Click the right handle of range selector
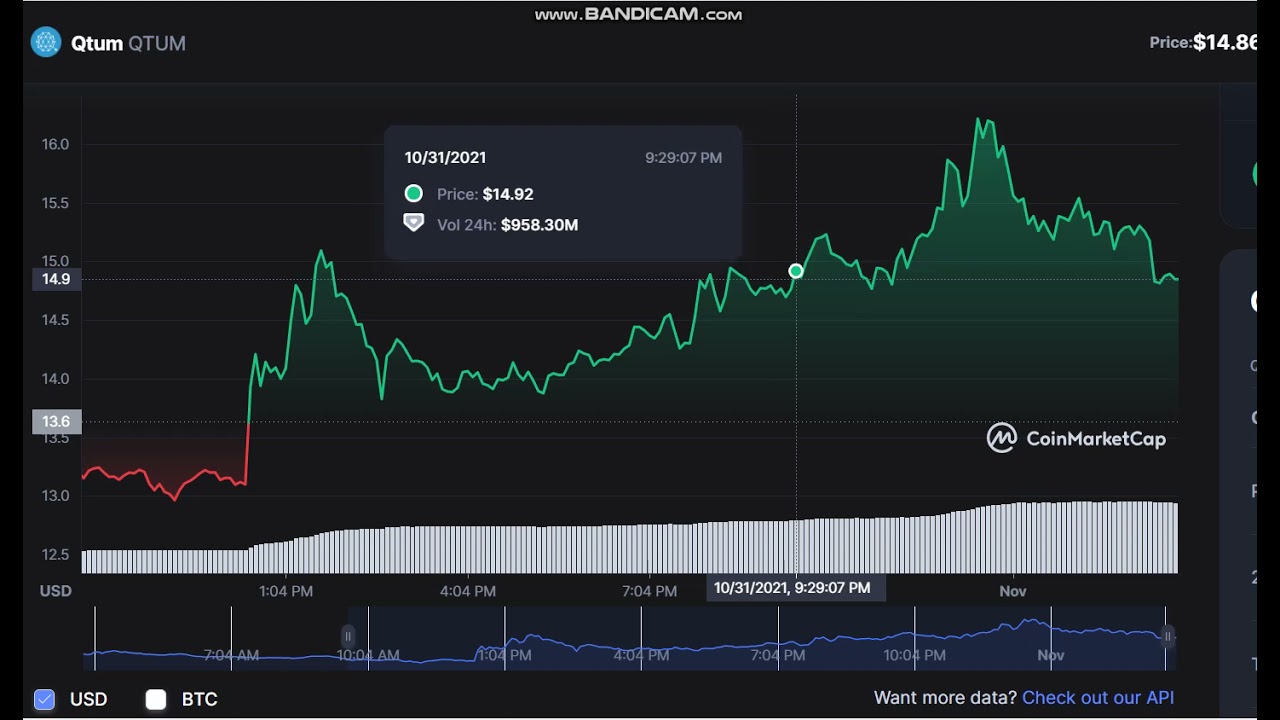Viewport: 1280px width, 720px height. click(1166, 636)
